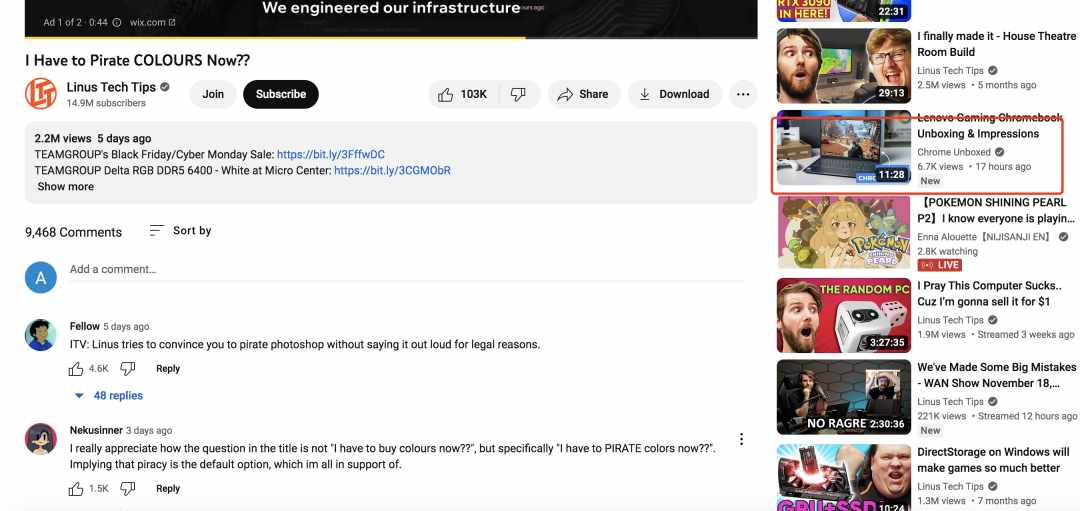Click the New badge under Chrome Unboxed video
Screen dimensions: 1080x511
(x=930, y=180)
